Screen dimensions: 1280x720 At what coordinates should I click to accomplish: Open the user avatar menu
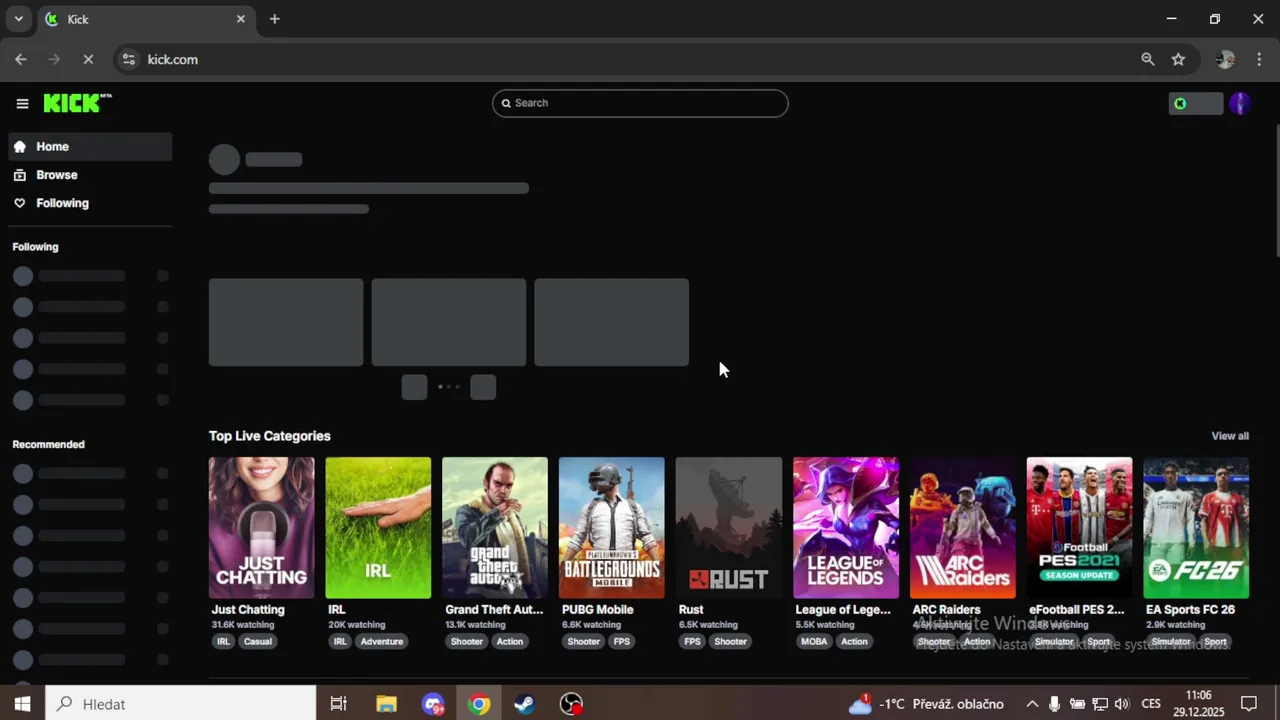1240,104
